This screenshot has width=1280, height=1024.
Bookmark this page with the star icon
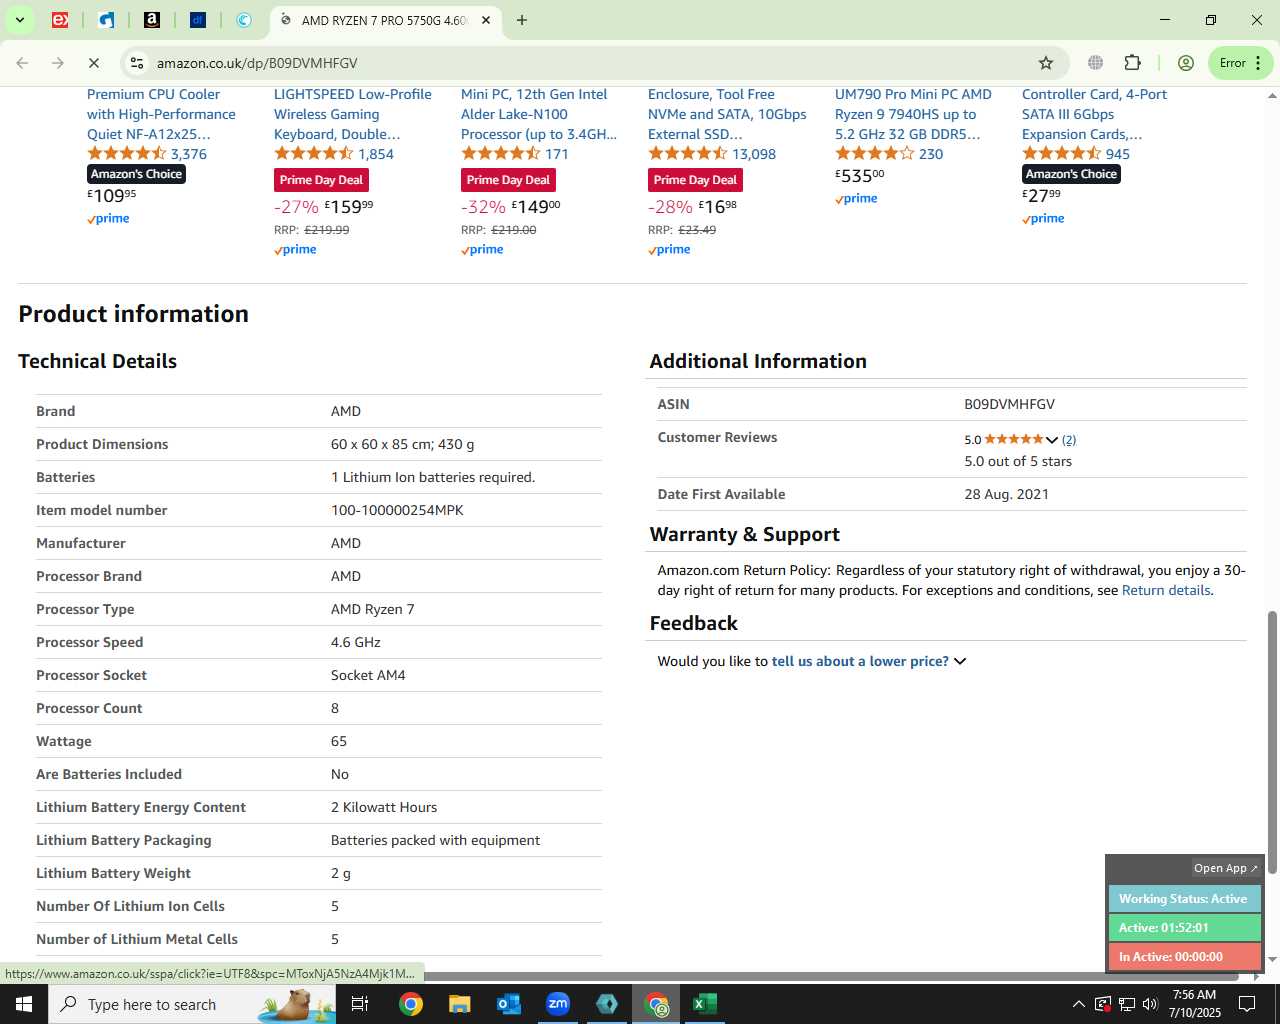tap(1046, 63)
